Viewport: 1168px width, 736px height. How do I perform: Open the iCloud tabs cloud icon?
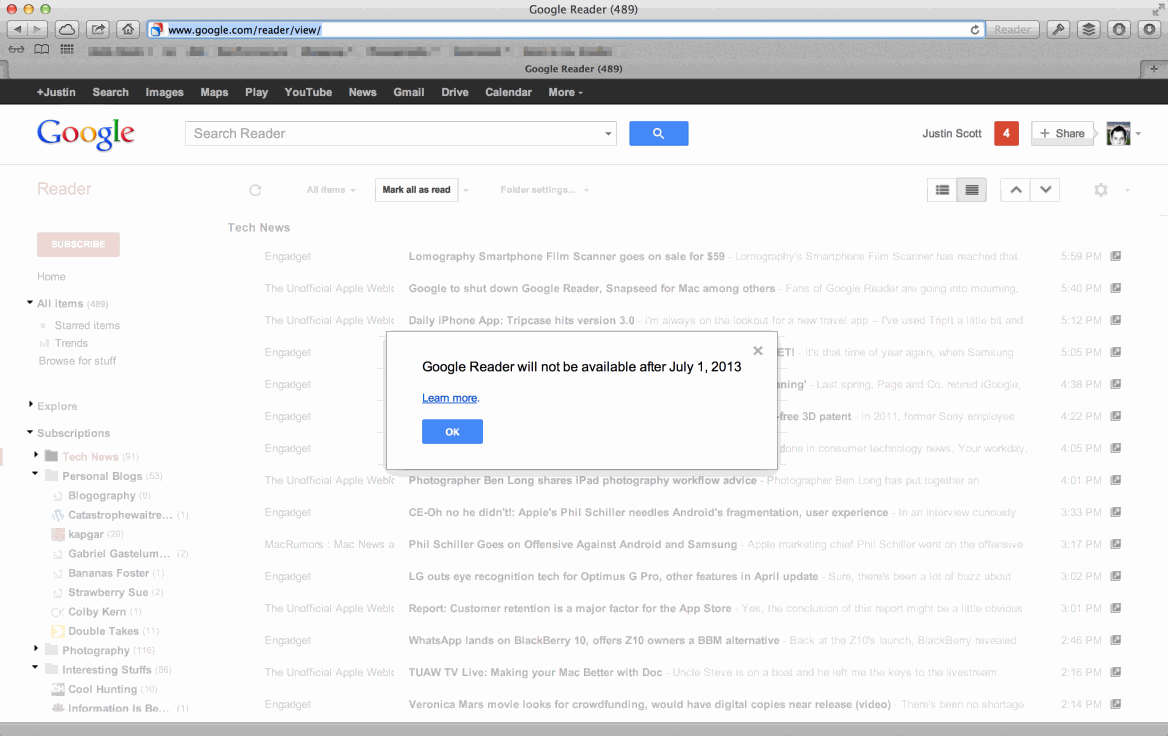pos(67,29)
